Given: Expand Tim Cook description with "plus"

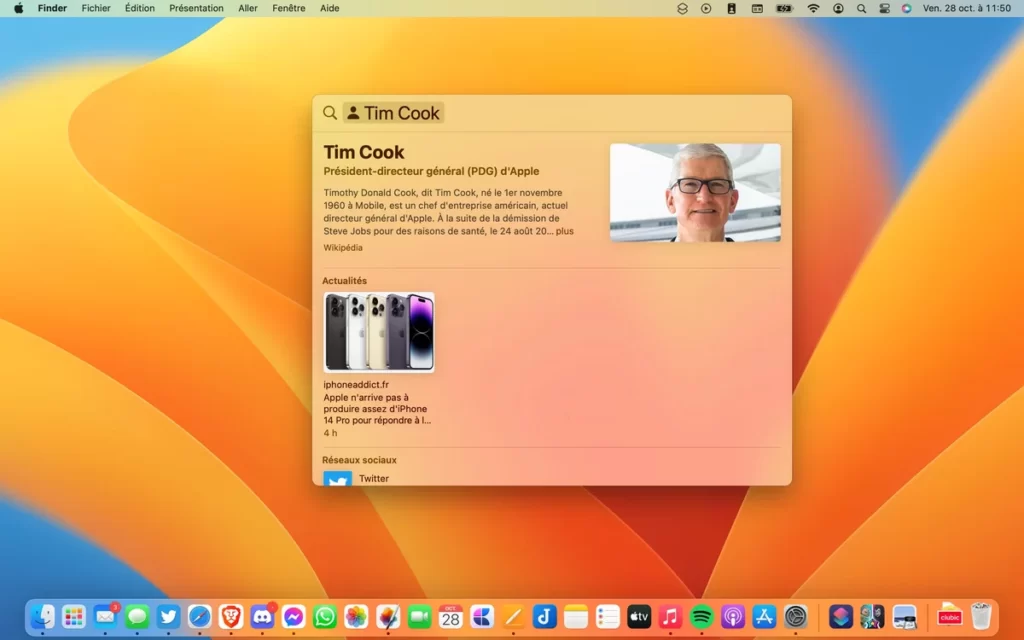Looking at the screenshot, I should click(x=565, y=231).
